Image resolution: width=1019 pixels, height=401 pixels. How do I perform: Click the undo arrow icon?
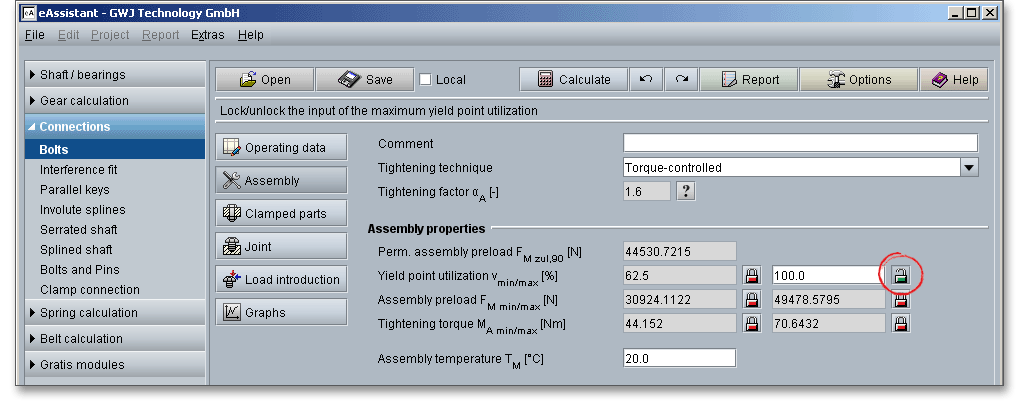tap(647, 80)
